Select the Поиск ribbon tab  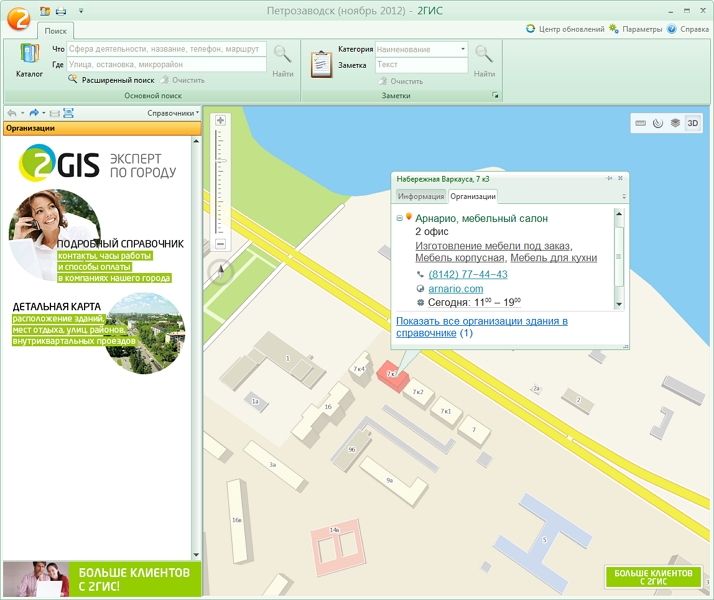56,31
